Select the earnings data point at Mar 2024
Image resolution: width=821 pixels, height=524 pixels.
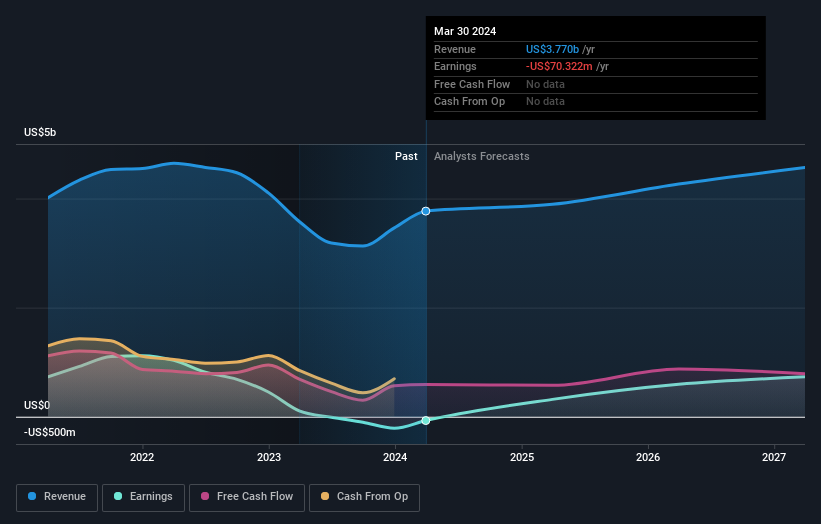point(426,420)
